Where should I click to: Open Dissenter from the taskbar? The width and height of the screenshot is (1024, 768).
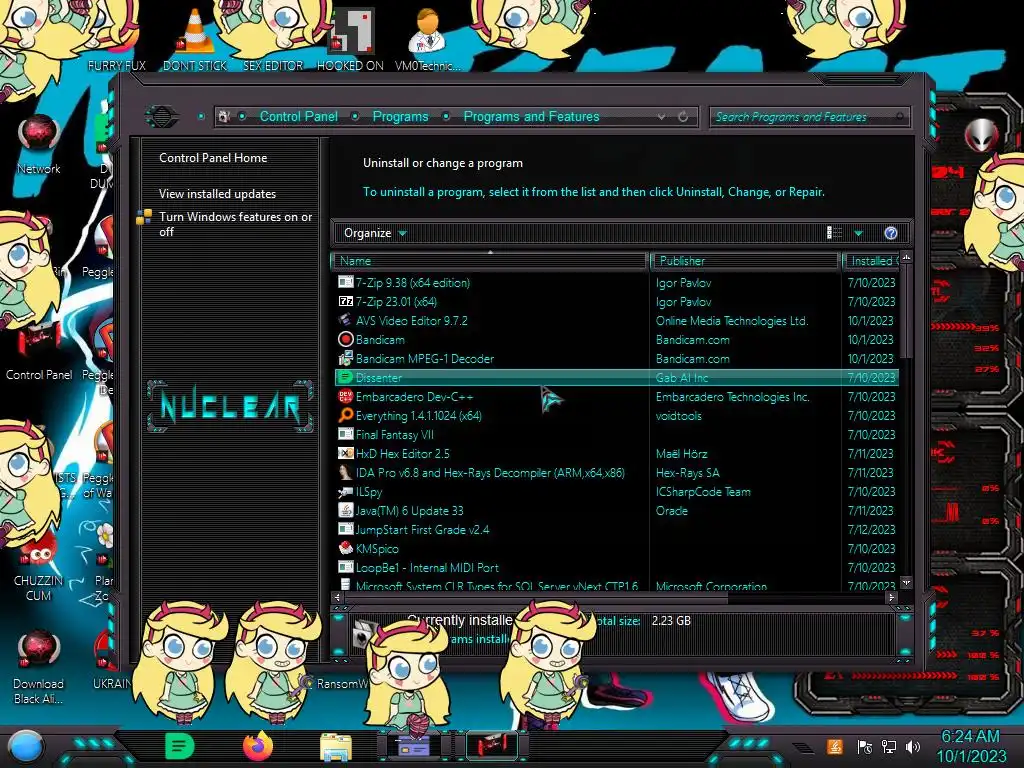point(180,746)
